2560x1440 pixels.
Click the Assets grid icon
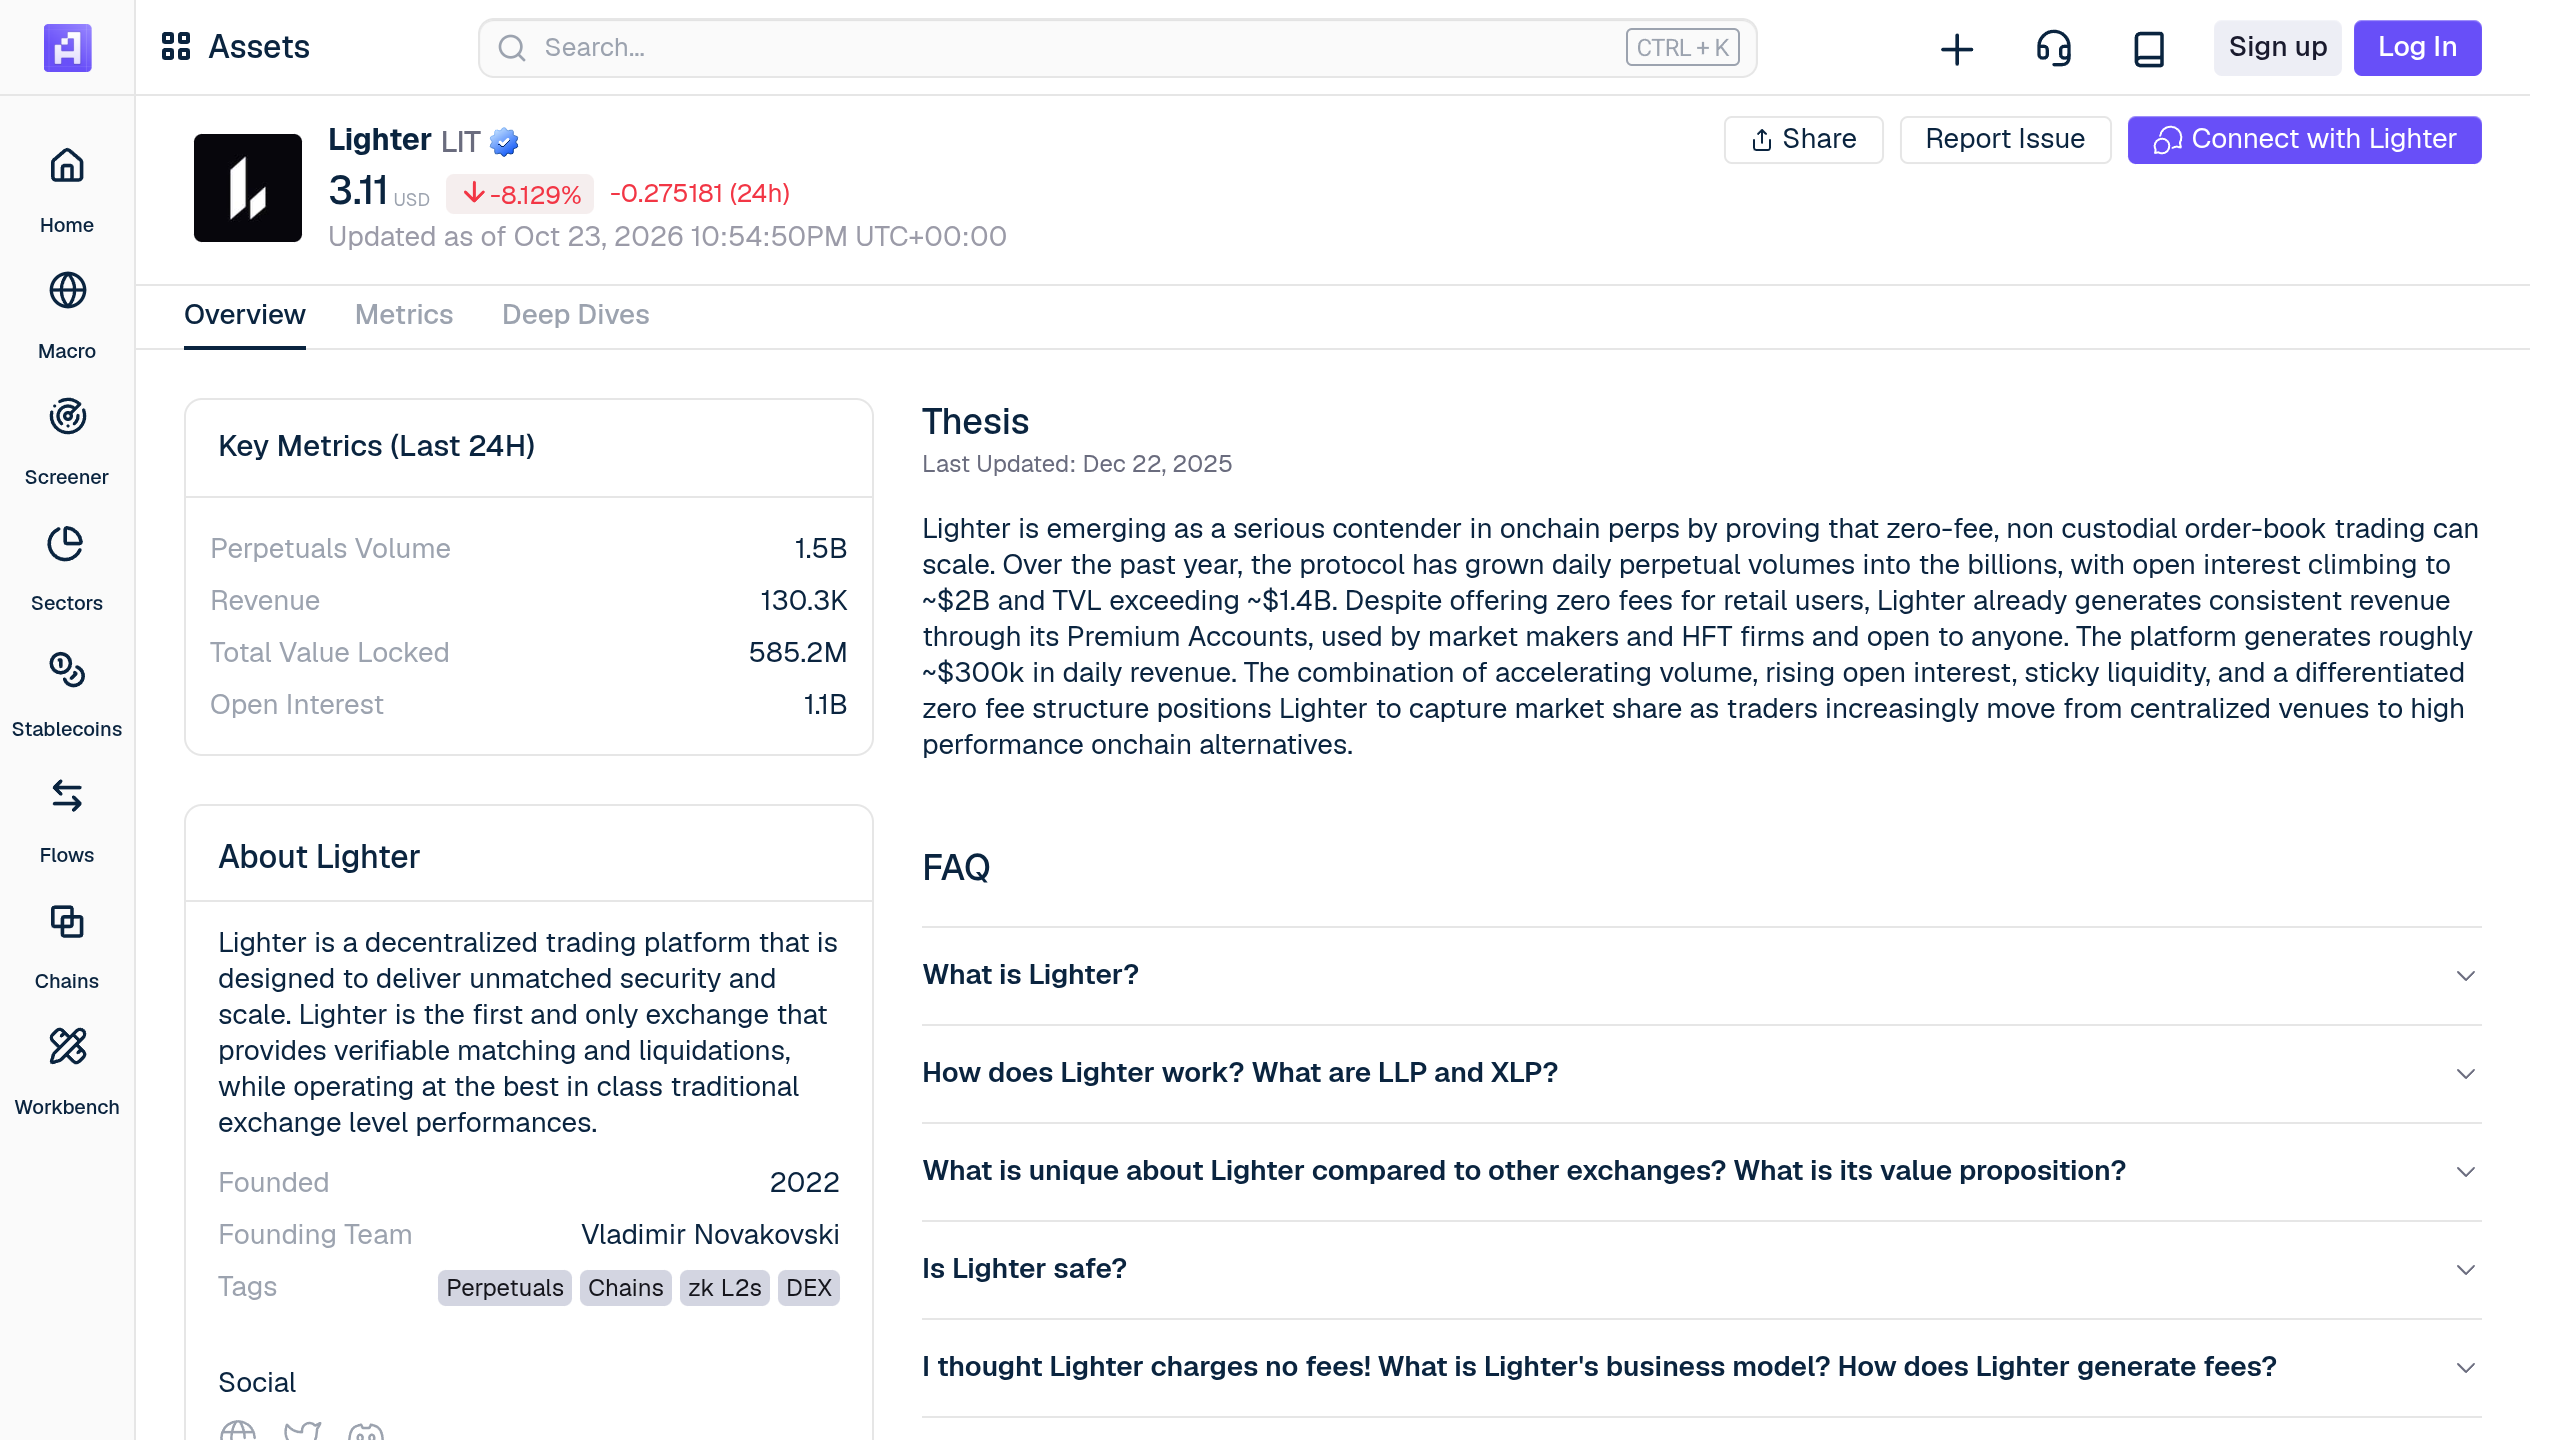(x=176, y=47)
